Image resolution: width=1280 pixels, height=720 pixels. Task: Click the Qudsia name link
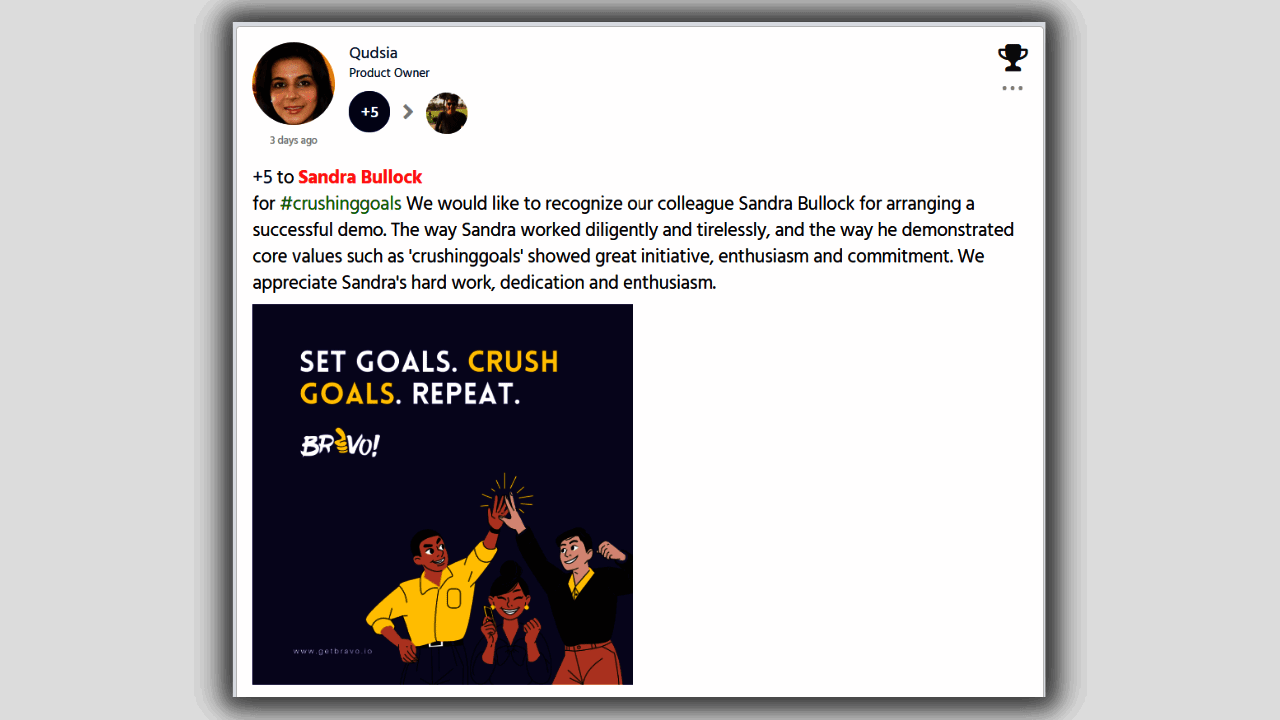click(x=373, y=53)
